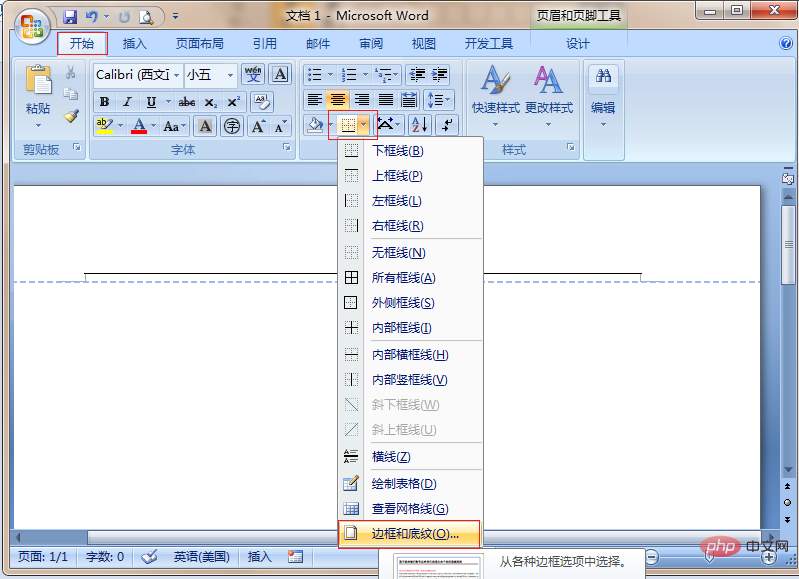
Task: Click the text highlight color swatch
Action: (104, 126)
